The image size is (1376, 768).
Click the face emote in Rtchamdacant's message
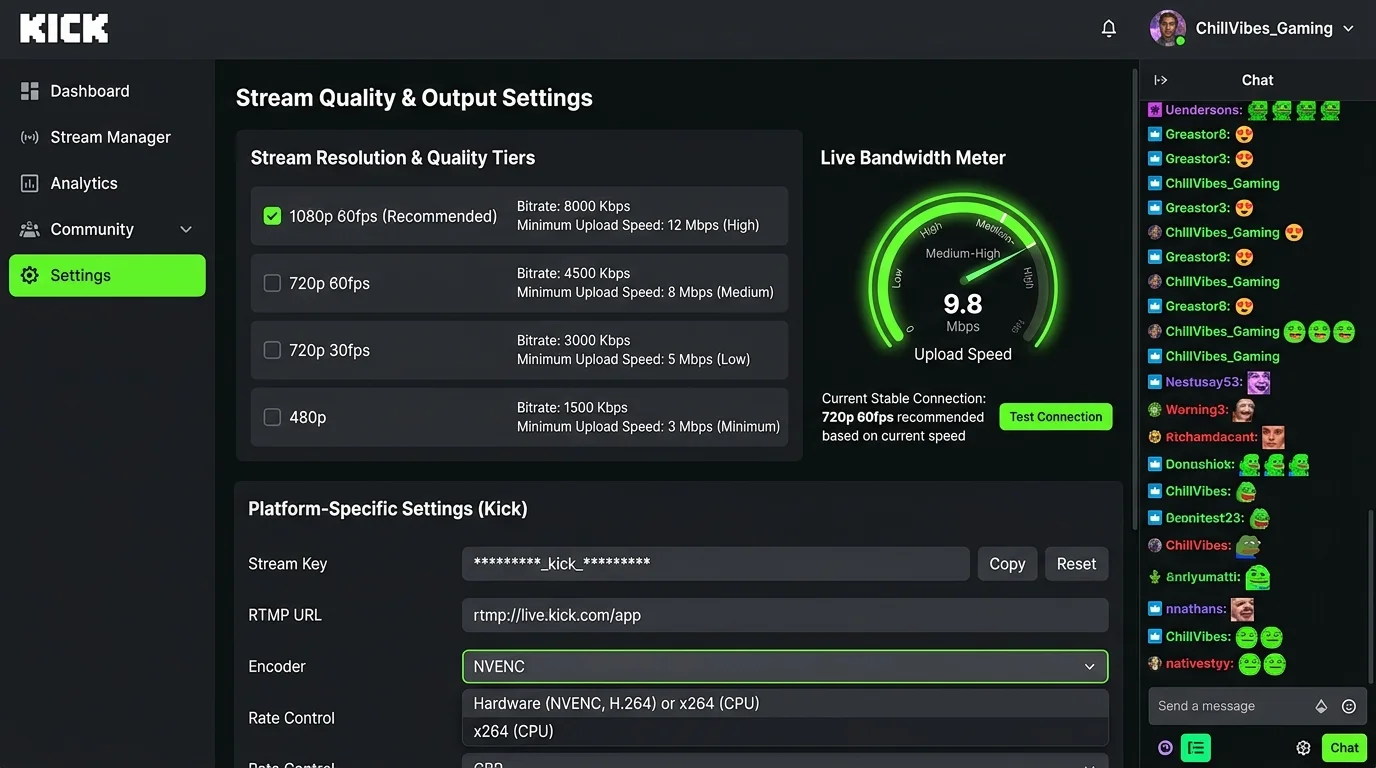(x=1273, y=437)
